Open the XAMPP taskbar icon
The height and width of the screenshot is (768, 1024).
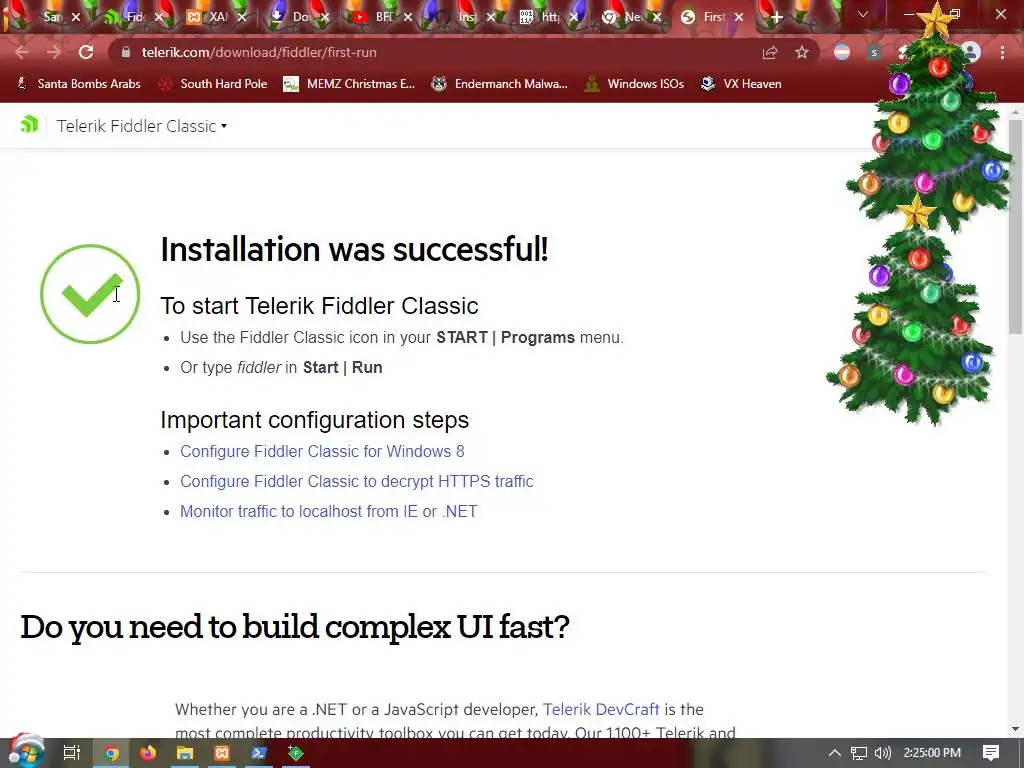222,753
